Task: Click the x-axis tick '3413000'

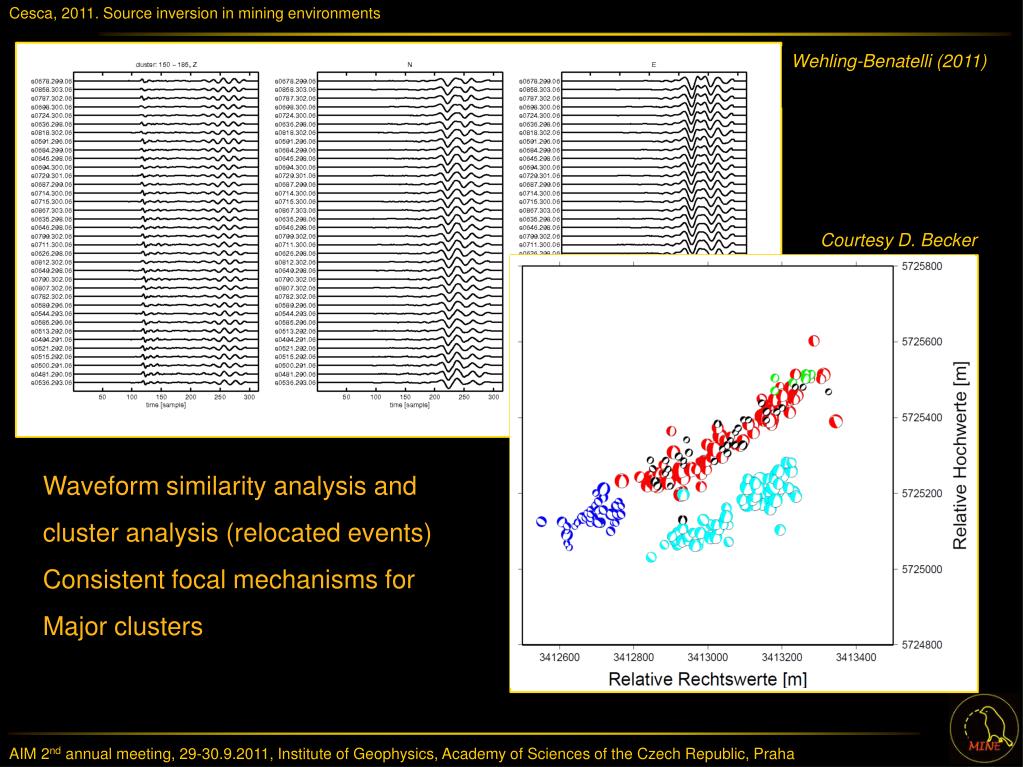Action: 708,657
